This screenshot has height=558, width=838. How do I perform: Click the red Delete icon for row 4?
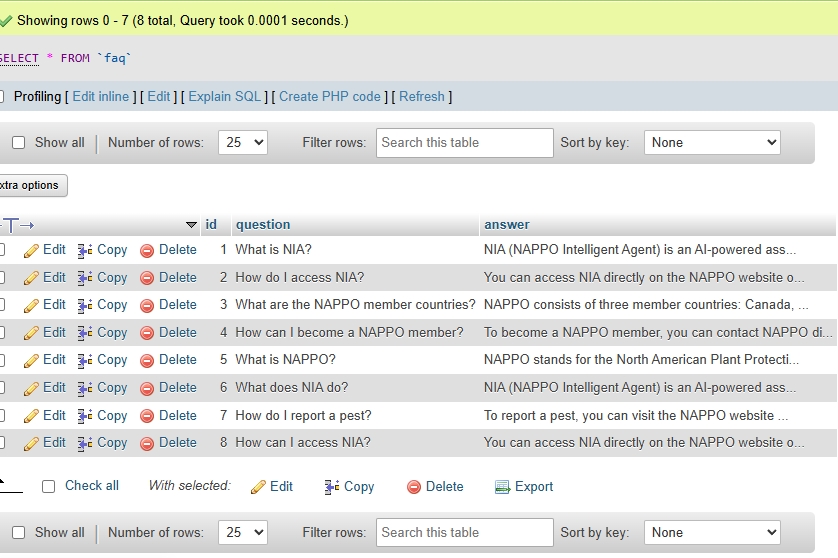[x=147, y=334]
